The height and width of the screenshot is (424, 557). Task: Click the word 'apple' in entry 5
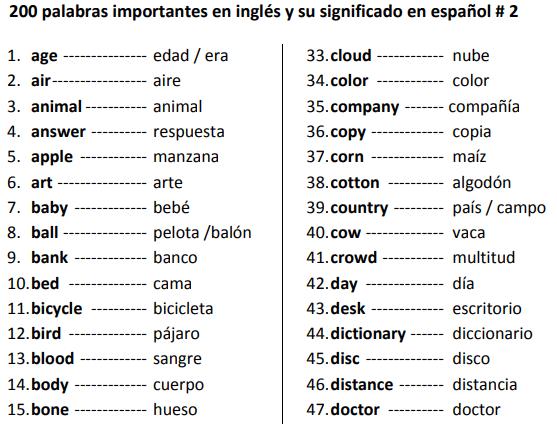(x=52, y=158)
